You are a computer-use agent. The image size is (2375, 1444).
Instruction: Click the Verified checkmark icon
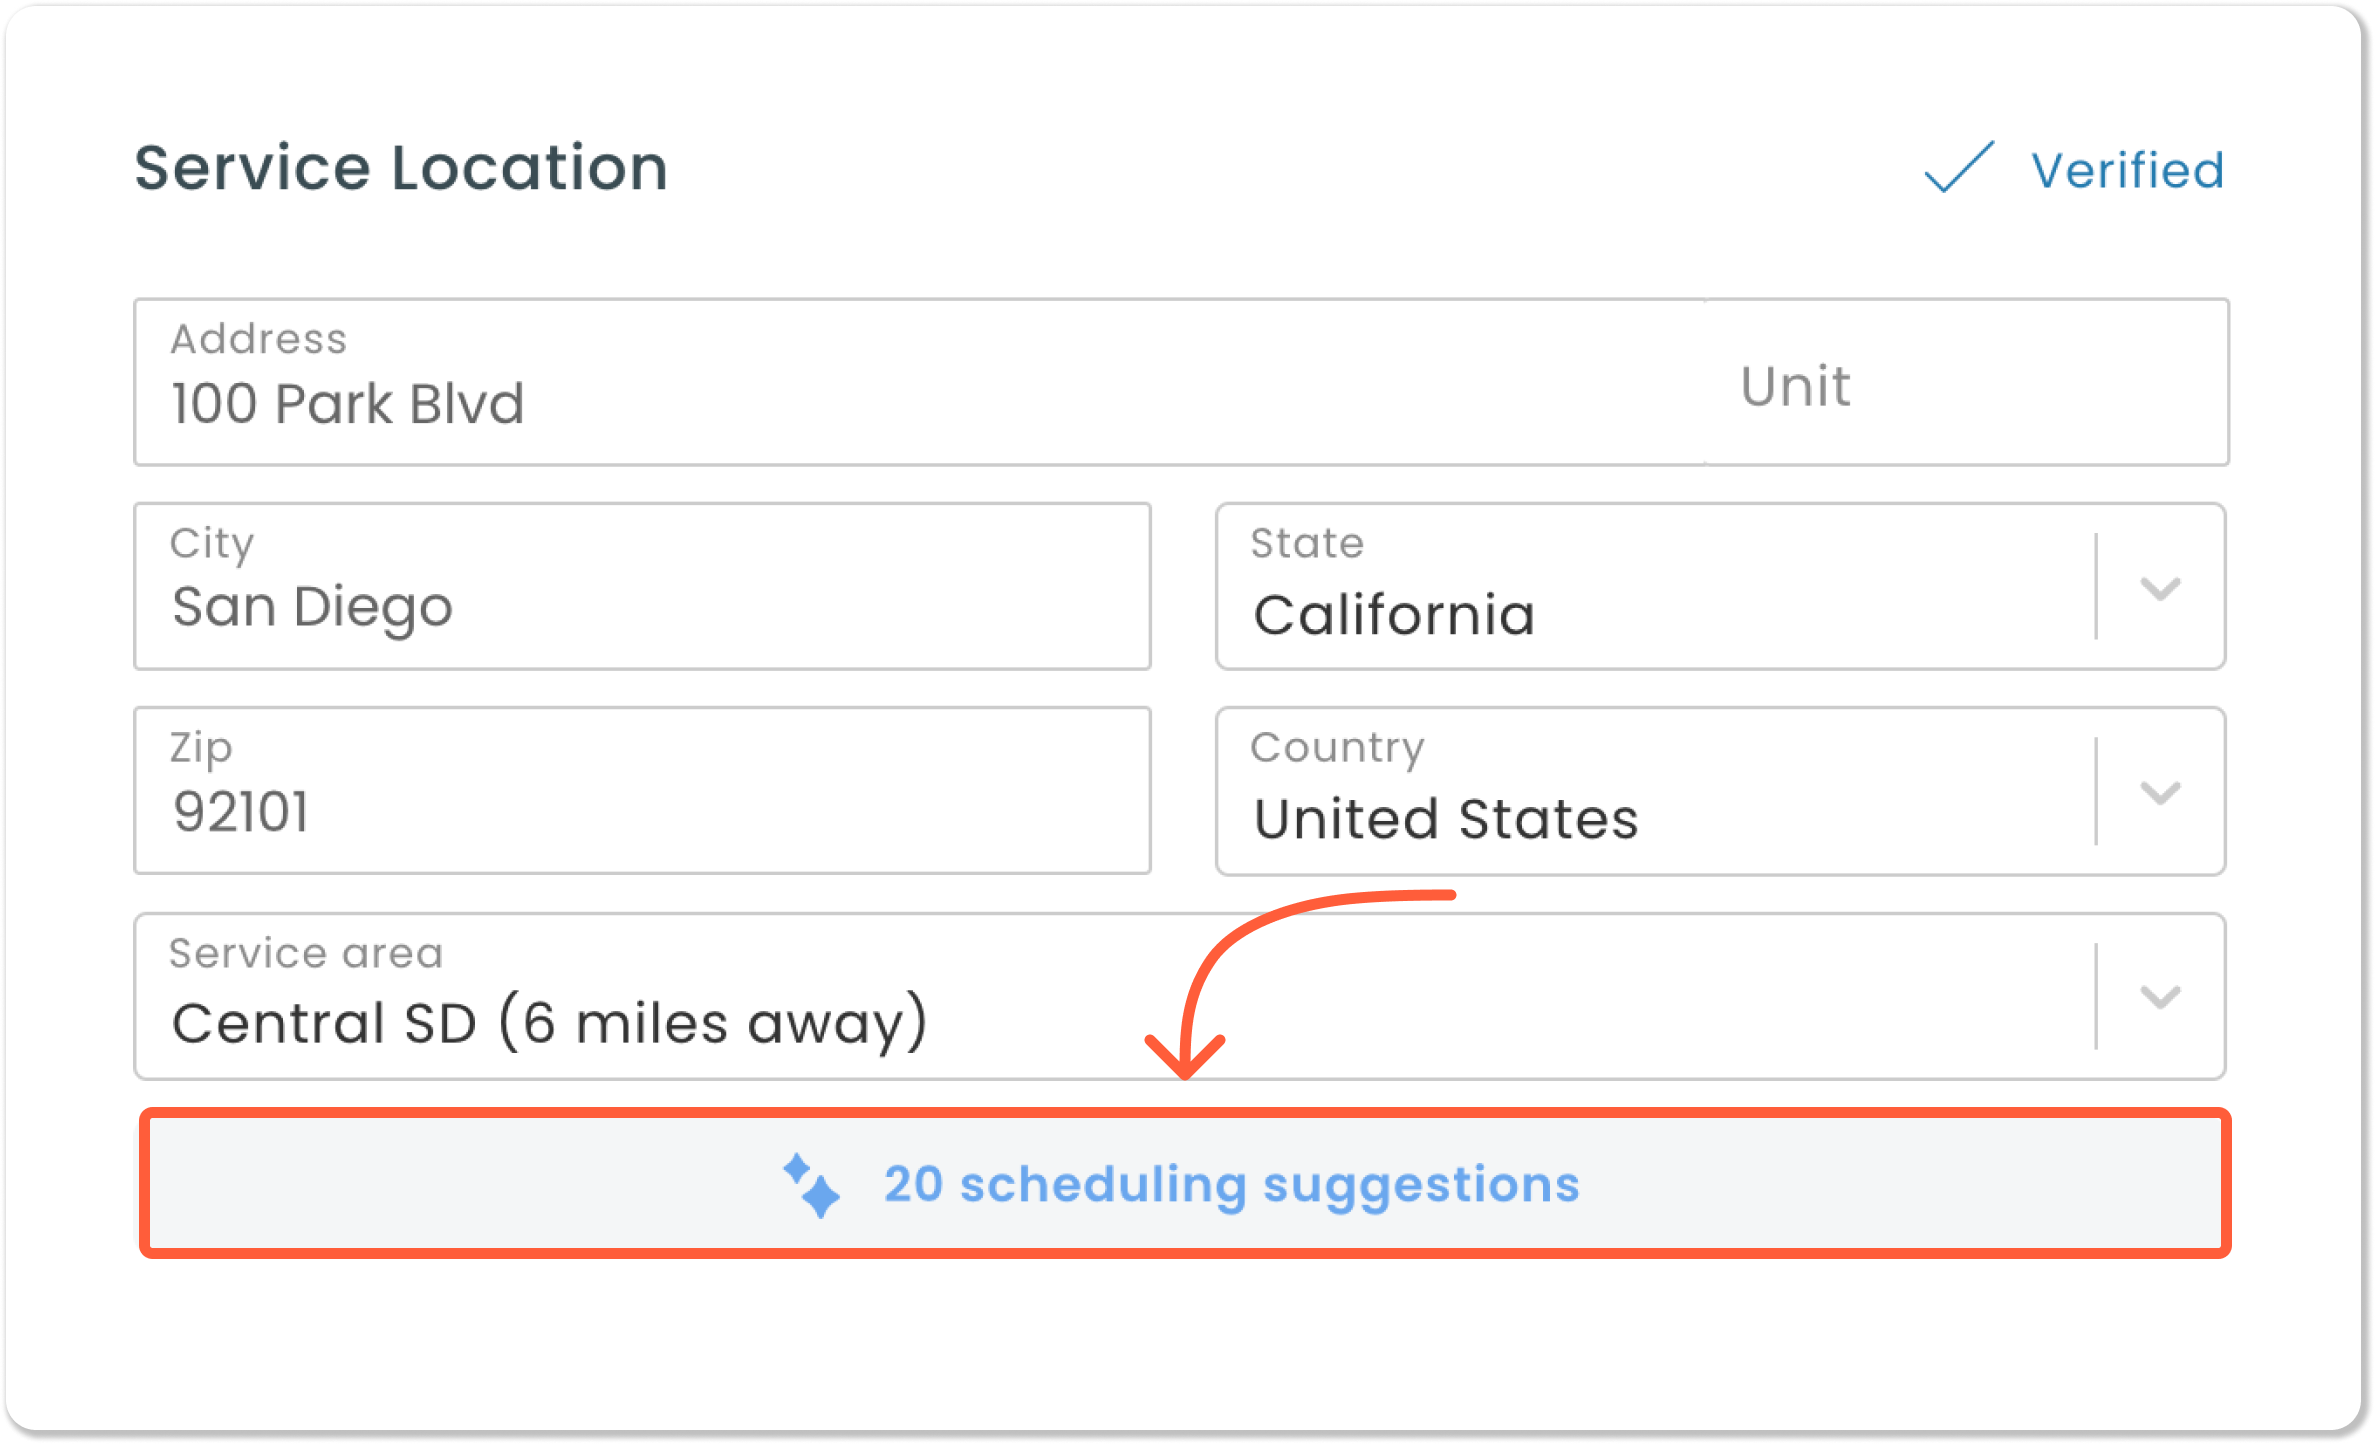click(1959, 167)
